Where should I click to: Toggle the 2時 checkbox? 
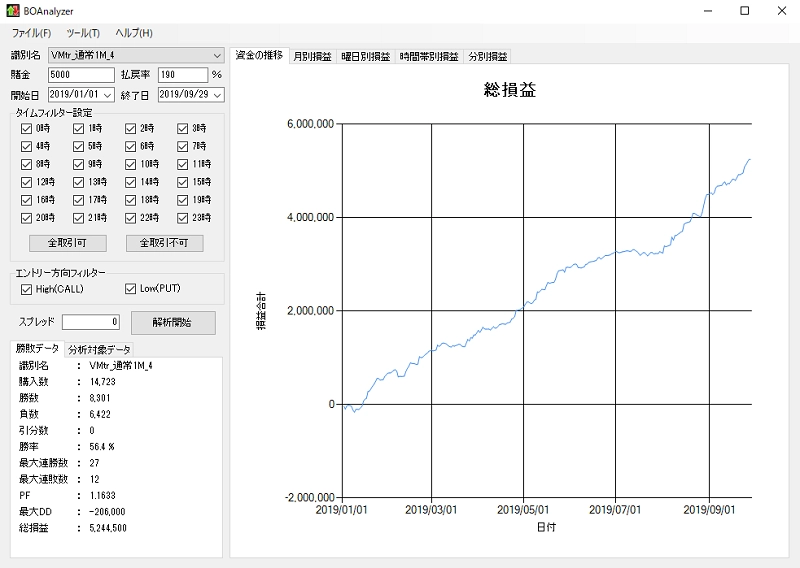pyautogui.click(x=131, y=129)
